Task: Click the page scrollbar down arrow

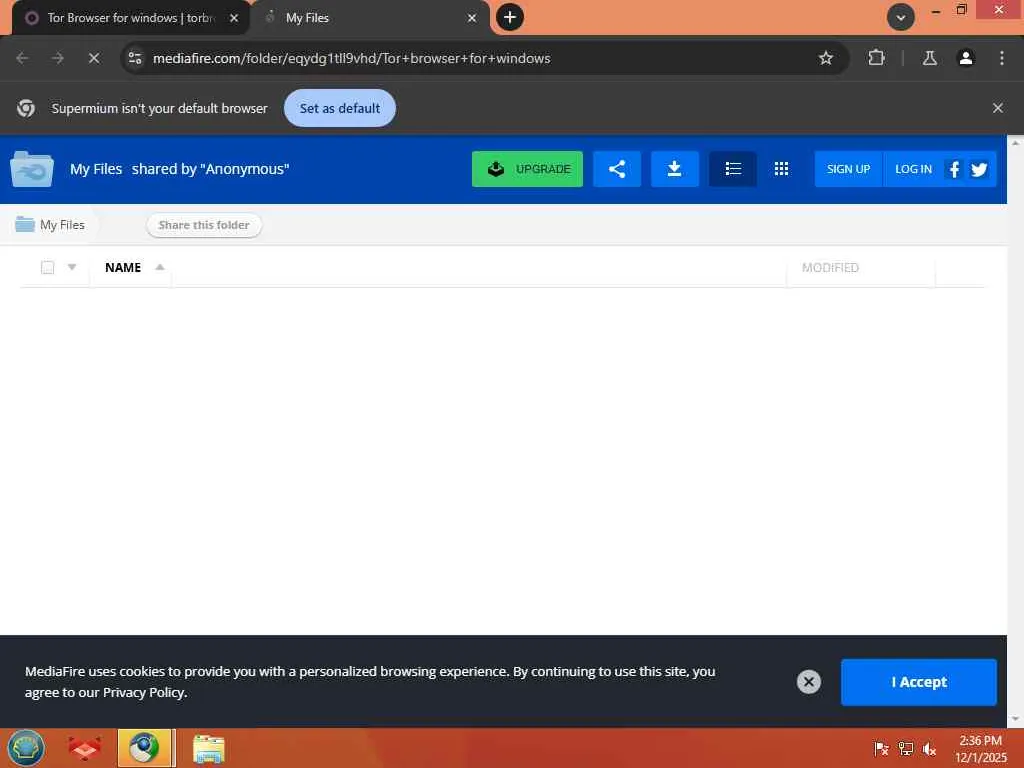Action: [1016, 719]
